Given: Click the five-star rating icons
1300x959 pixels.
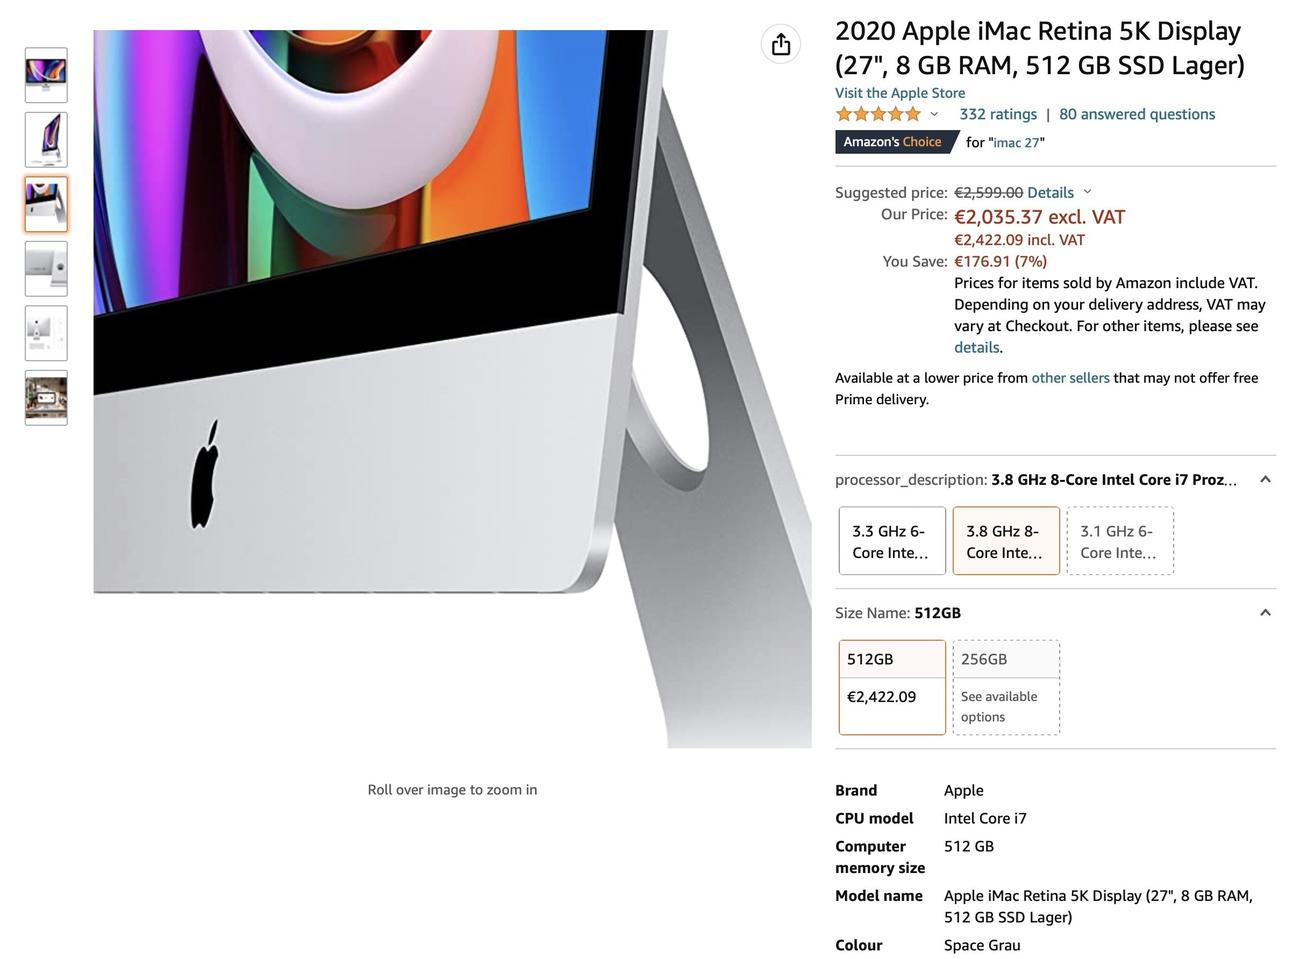Looking at the screenshot, I should [878, 114].
